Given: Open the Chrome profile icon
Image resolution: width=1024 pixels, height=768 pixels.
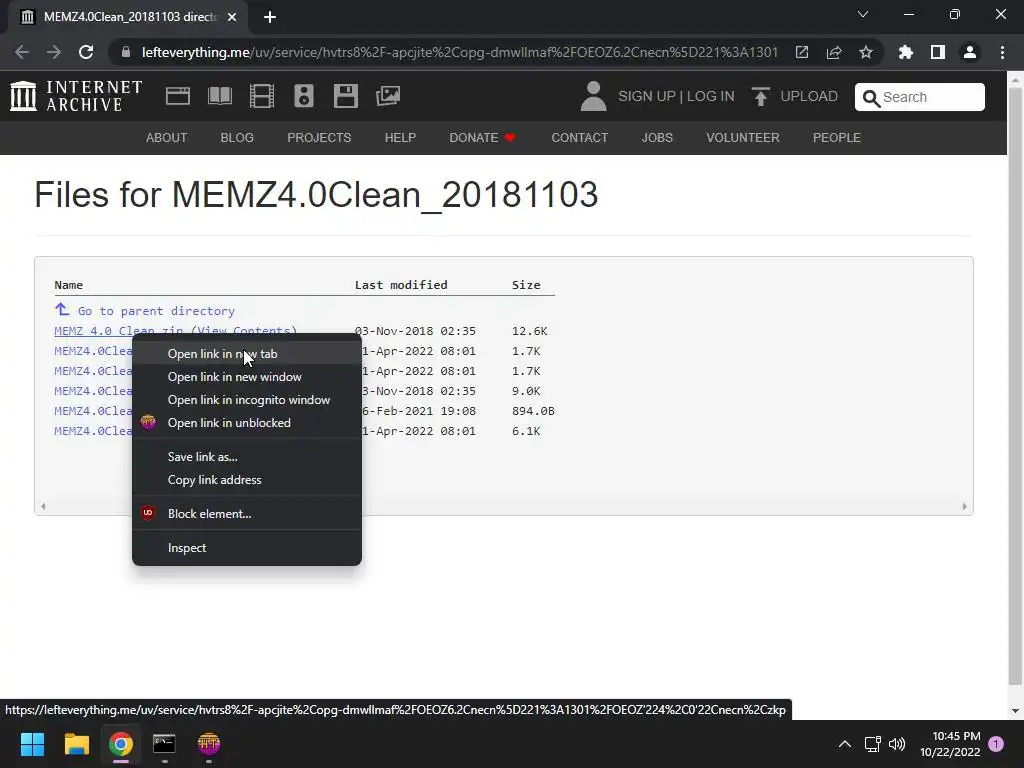Looking at the screenshot, I should click(970, 52).
